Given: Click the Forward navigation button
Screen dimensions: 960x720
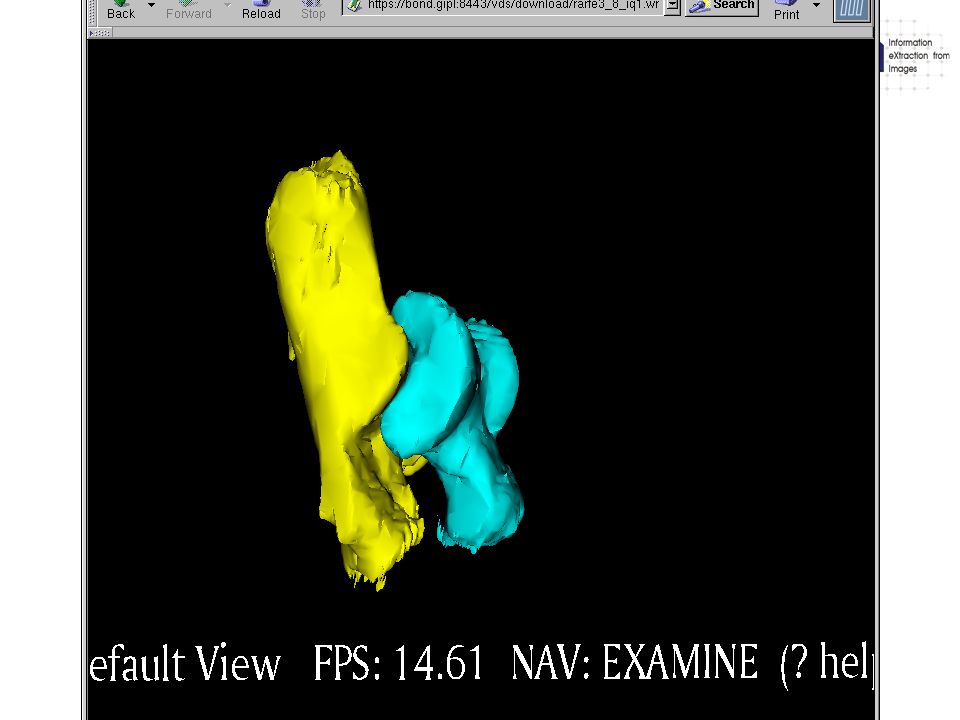Looking at the screenshot, I should click(x=189, y=10).
